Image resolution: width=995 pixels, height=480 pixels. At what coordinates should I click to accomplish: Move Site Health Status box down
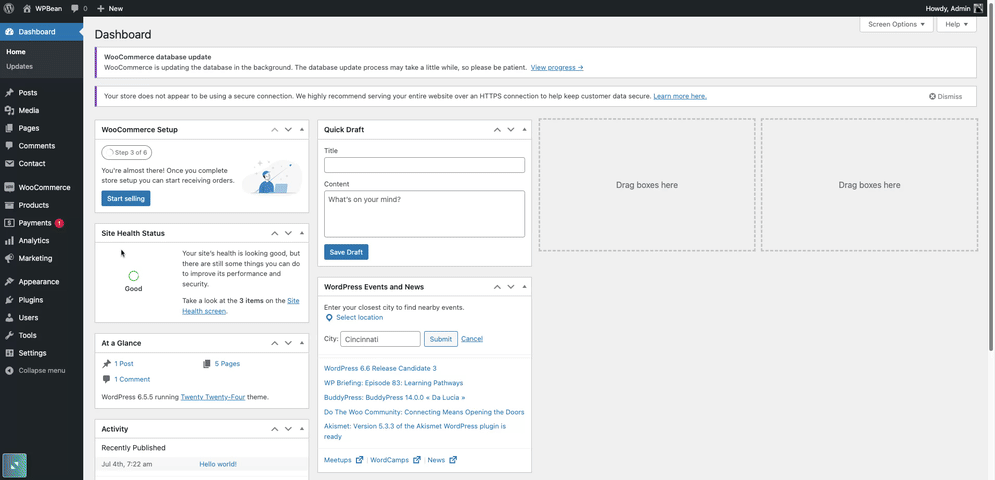pos(288,233)
